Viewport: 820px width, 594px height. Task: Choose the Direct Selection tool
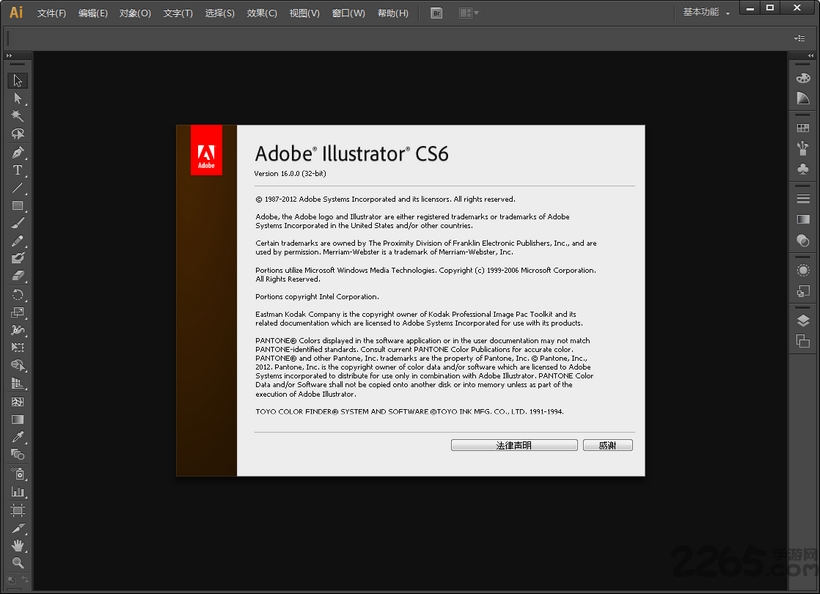coord(18,98)
